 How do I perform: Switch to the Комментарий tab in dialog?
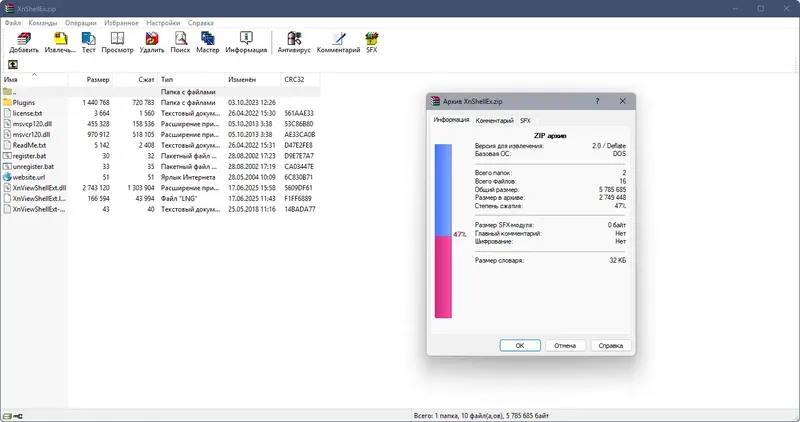tap(494, 121)
